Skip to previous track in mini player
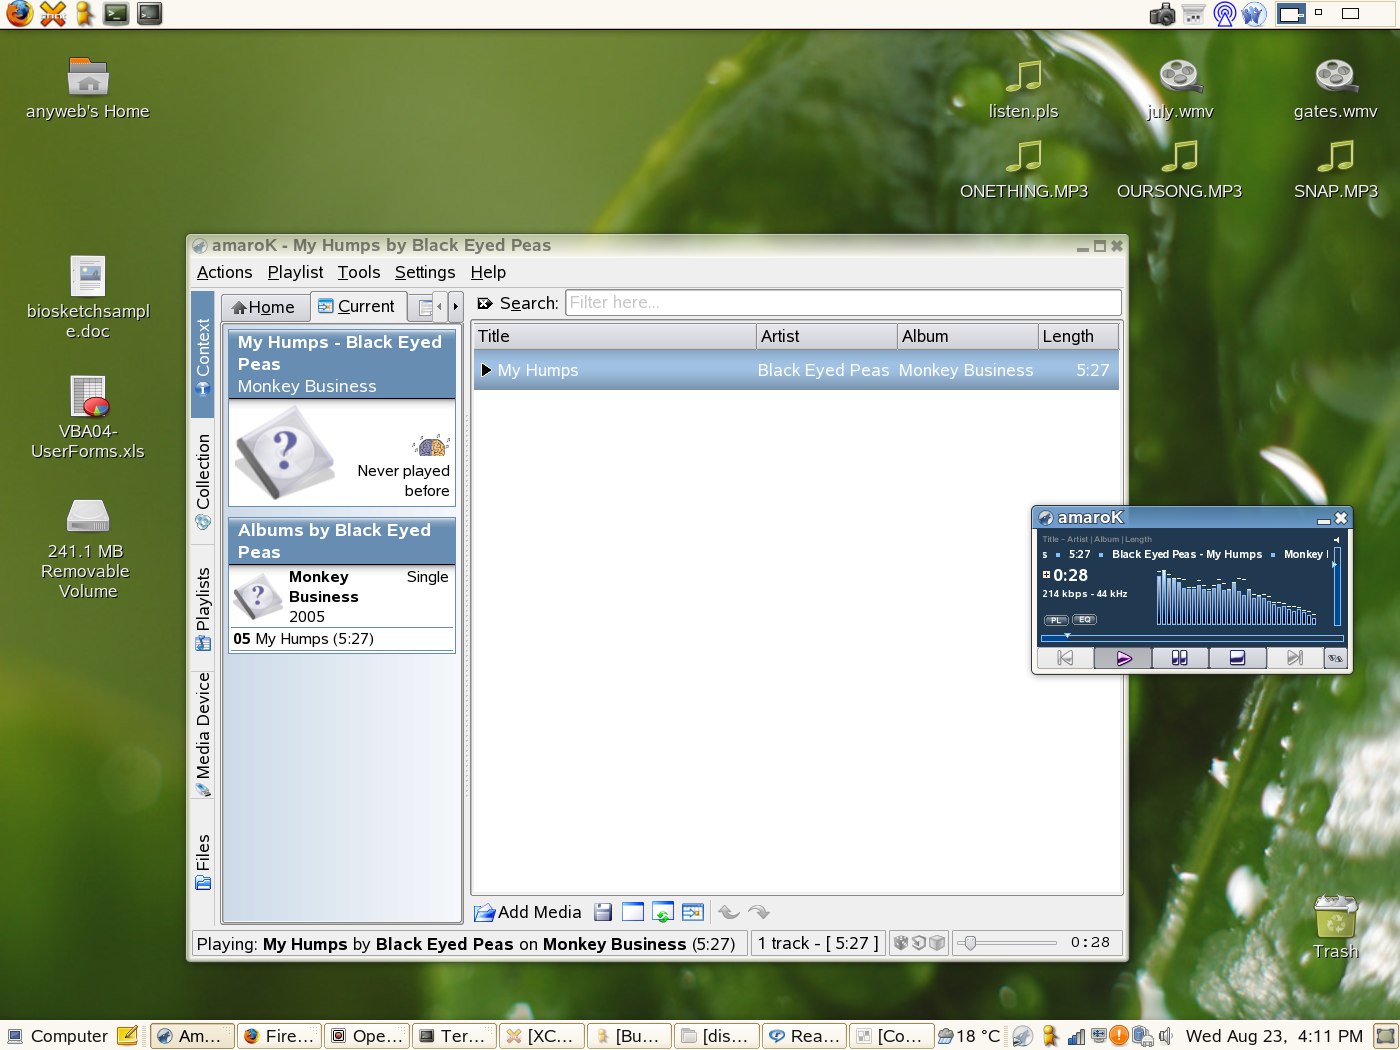Image resolution: width=1400 pixels, height=1050 pixels. click(1065, 658)
